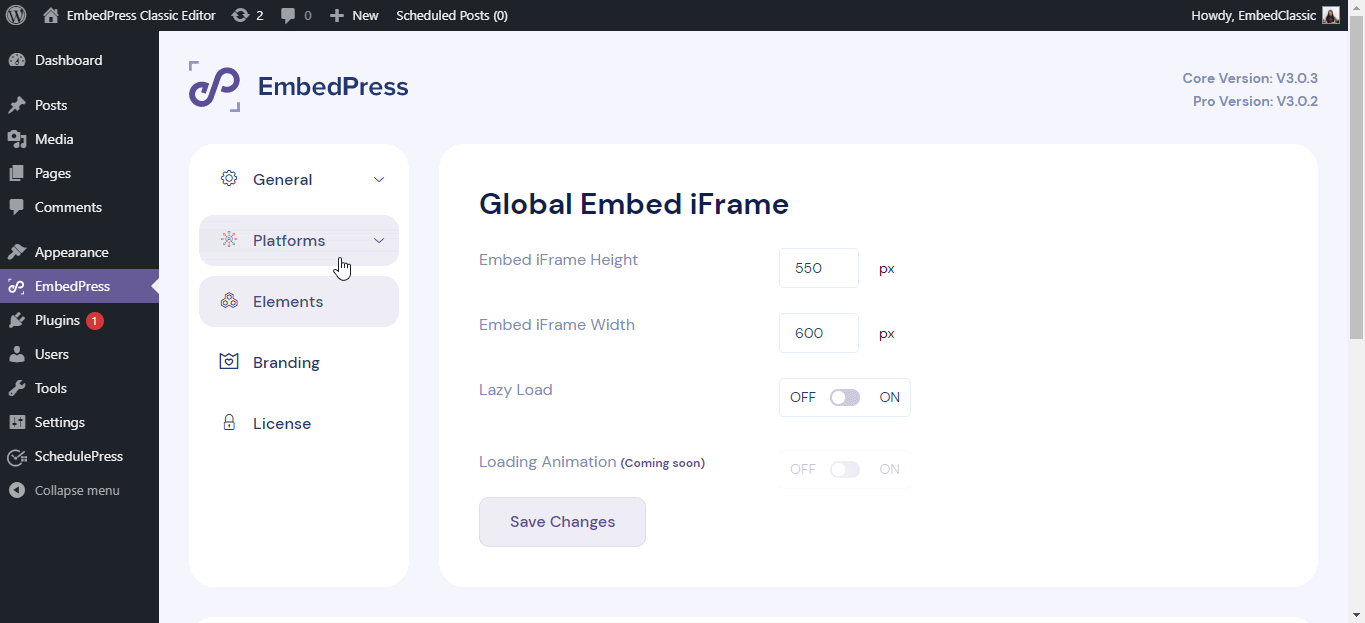Click the Pages icon in sidebar

click(17, 173)
